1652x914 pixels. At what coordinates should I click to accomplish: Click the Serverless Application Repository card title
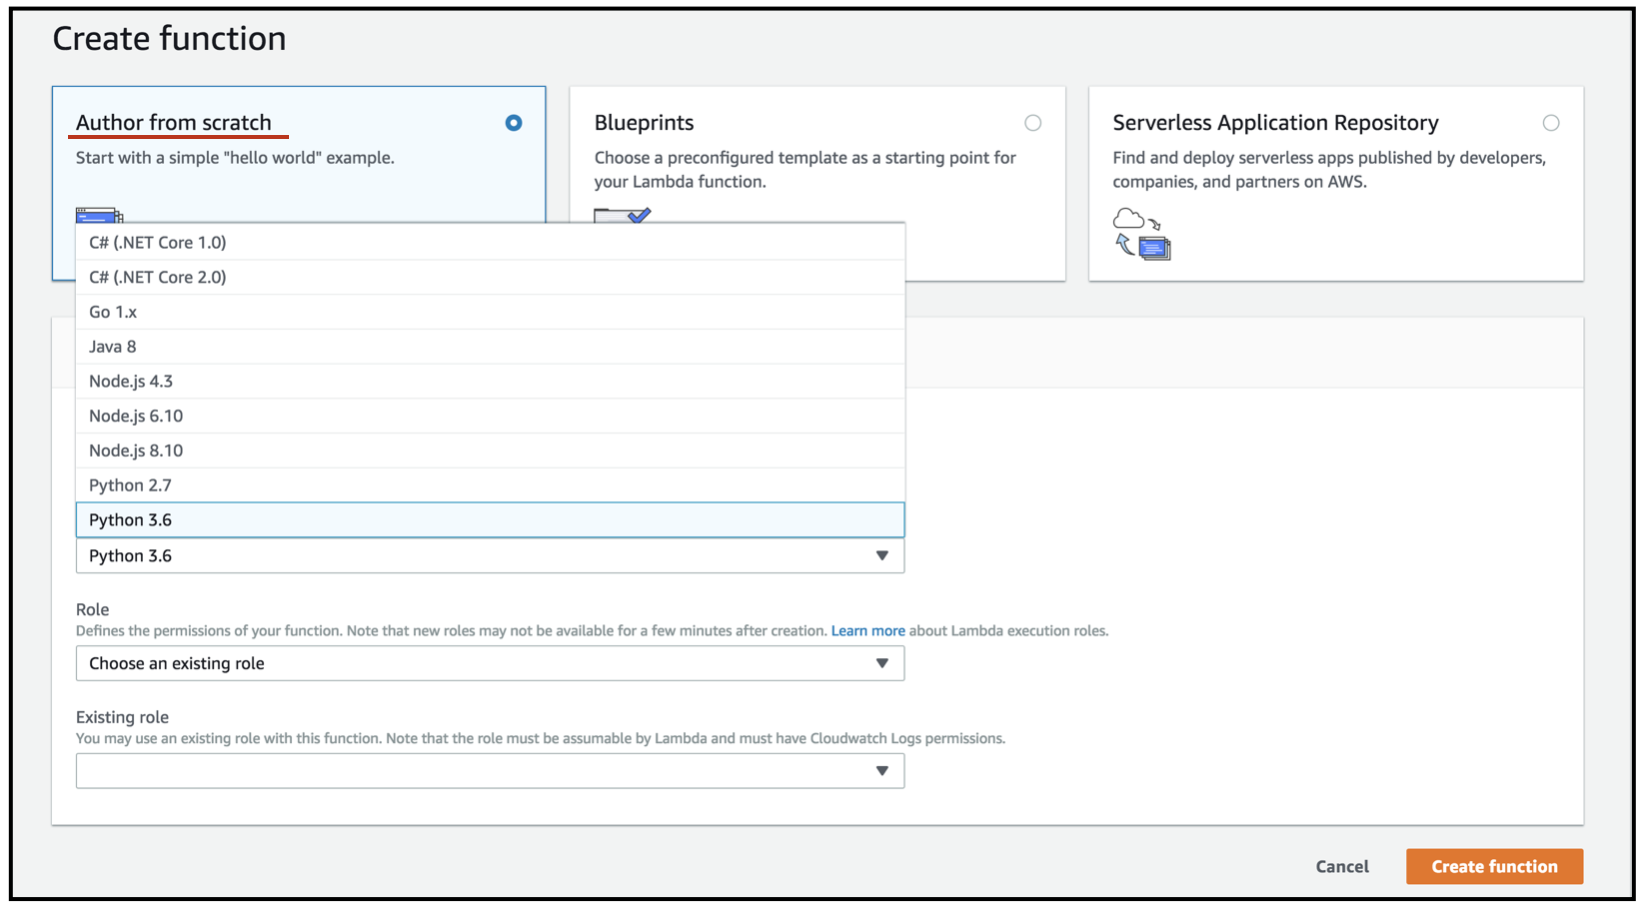[1275, 123]
